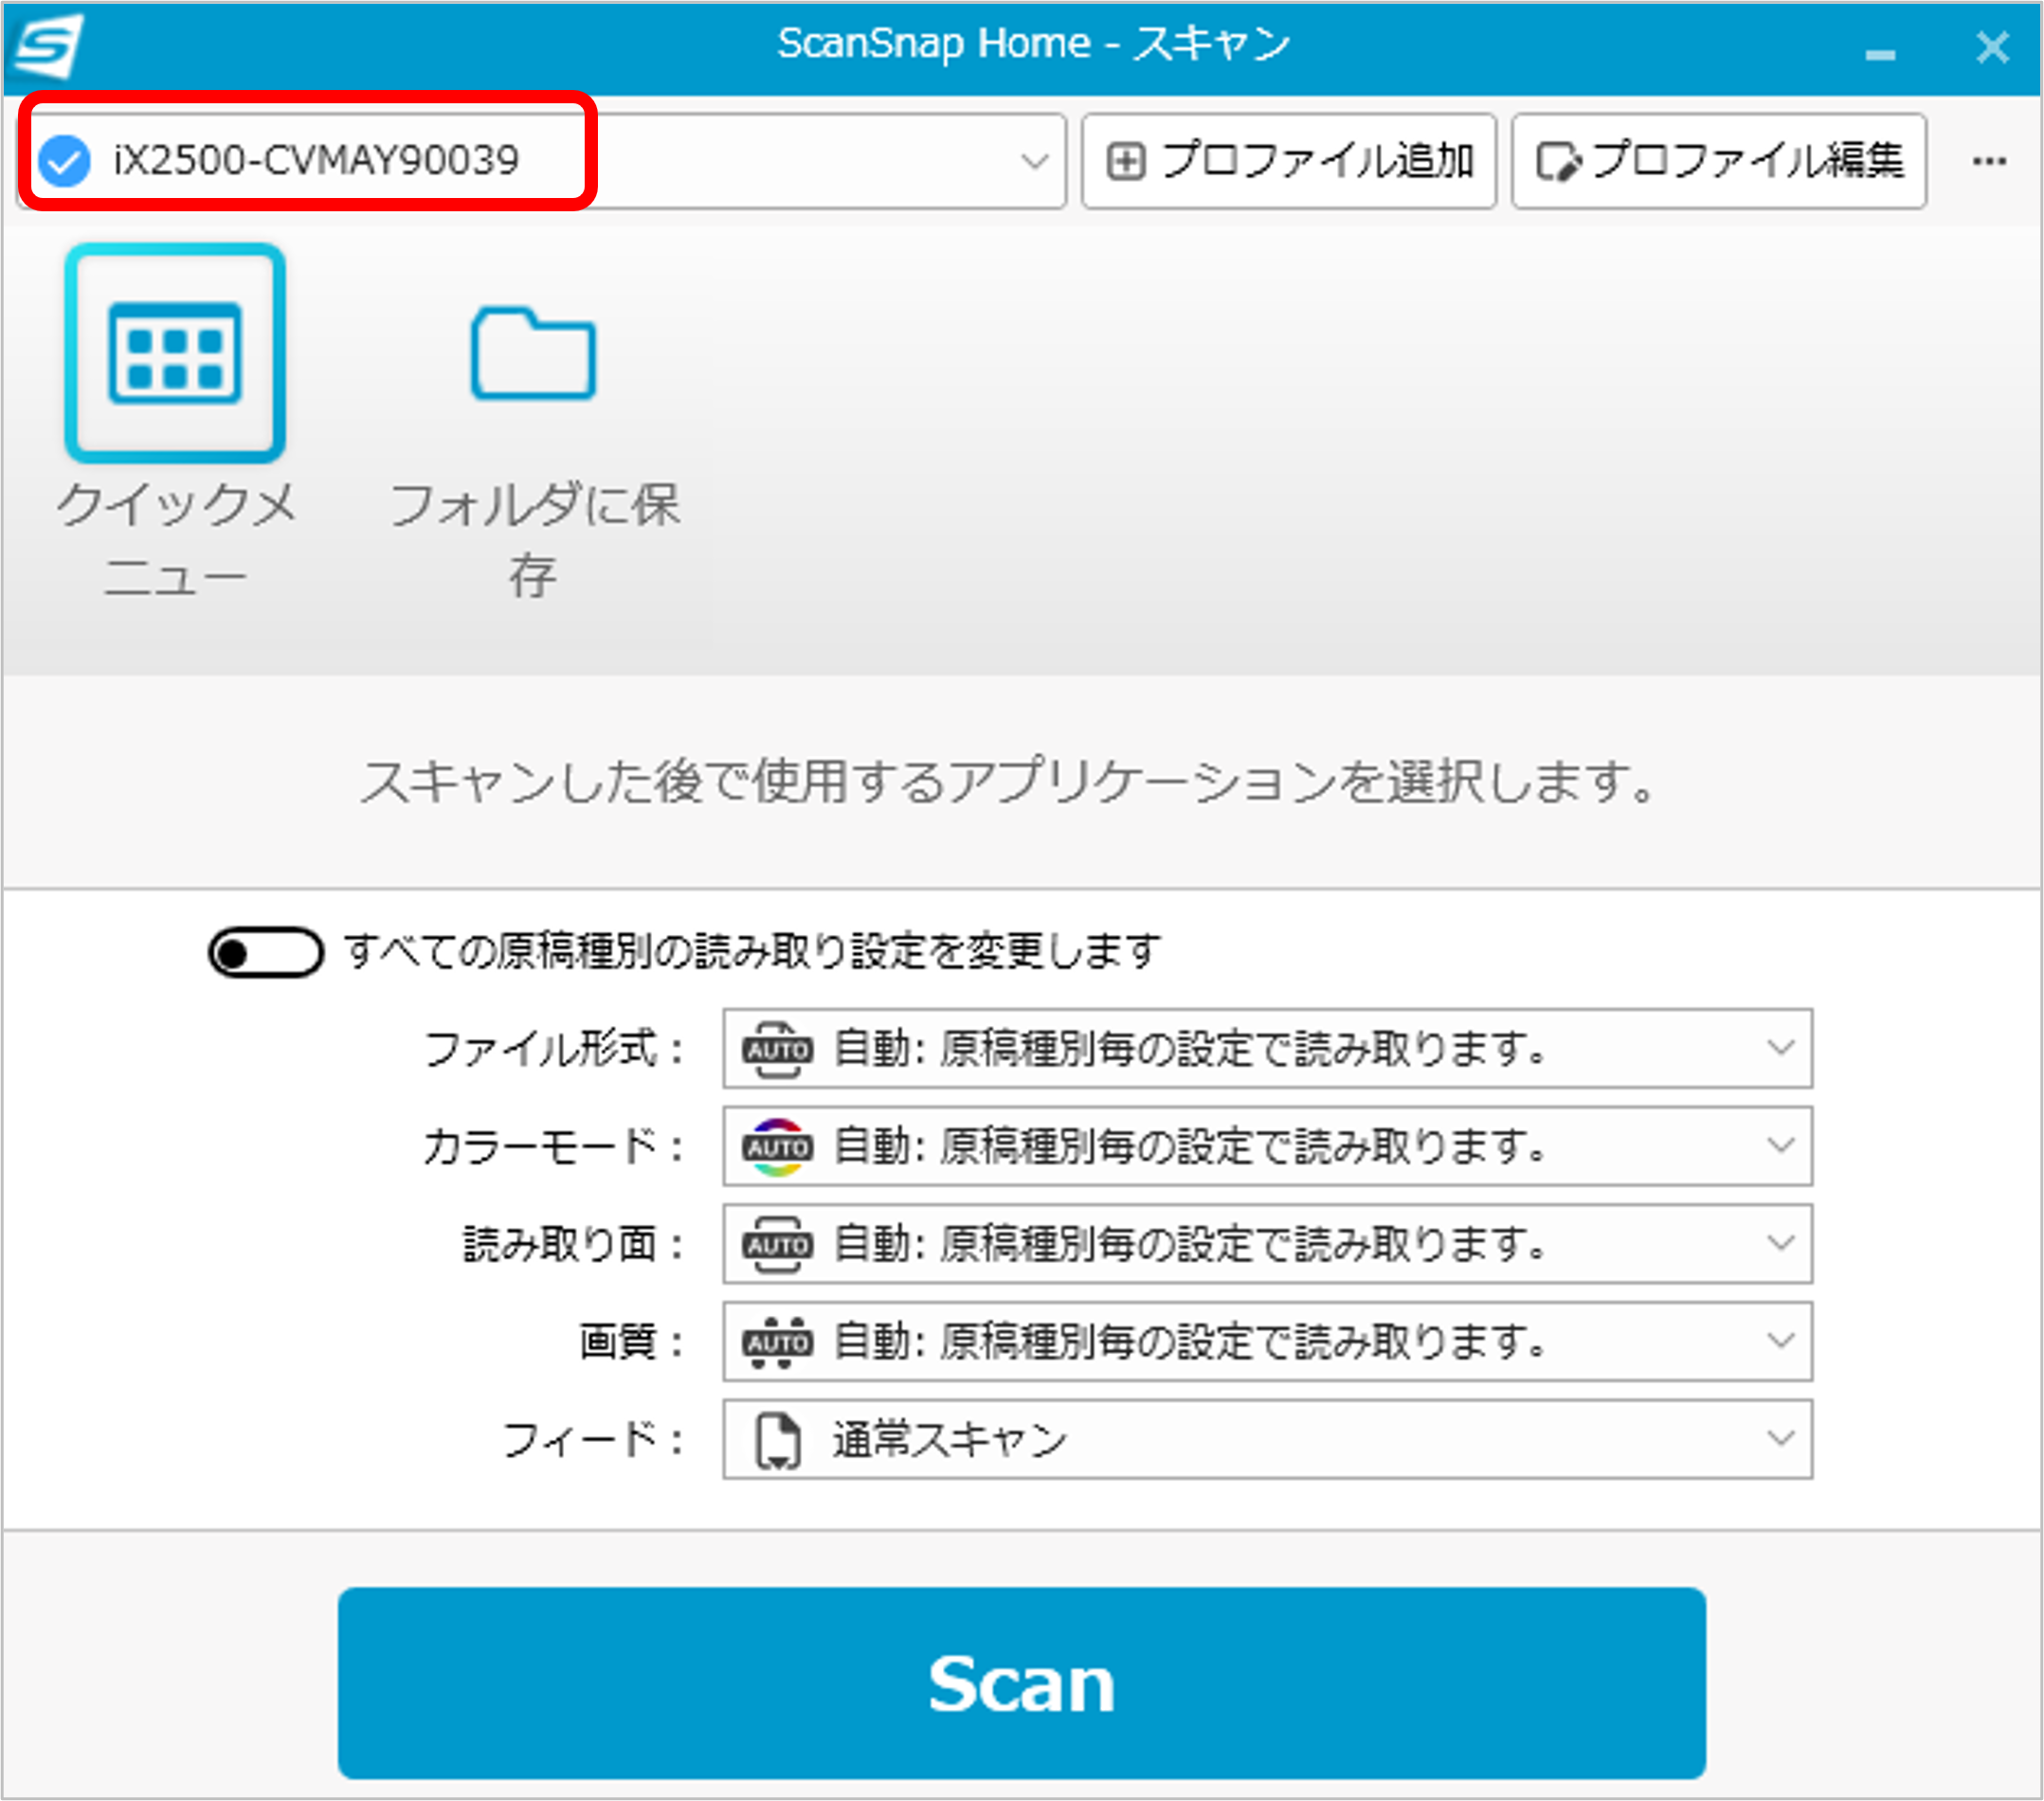This screenshot has height=1801, width=2044.
Task: Click the AUTO icon in 読み取り面 field
Action: click(776, 1244)
